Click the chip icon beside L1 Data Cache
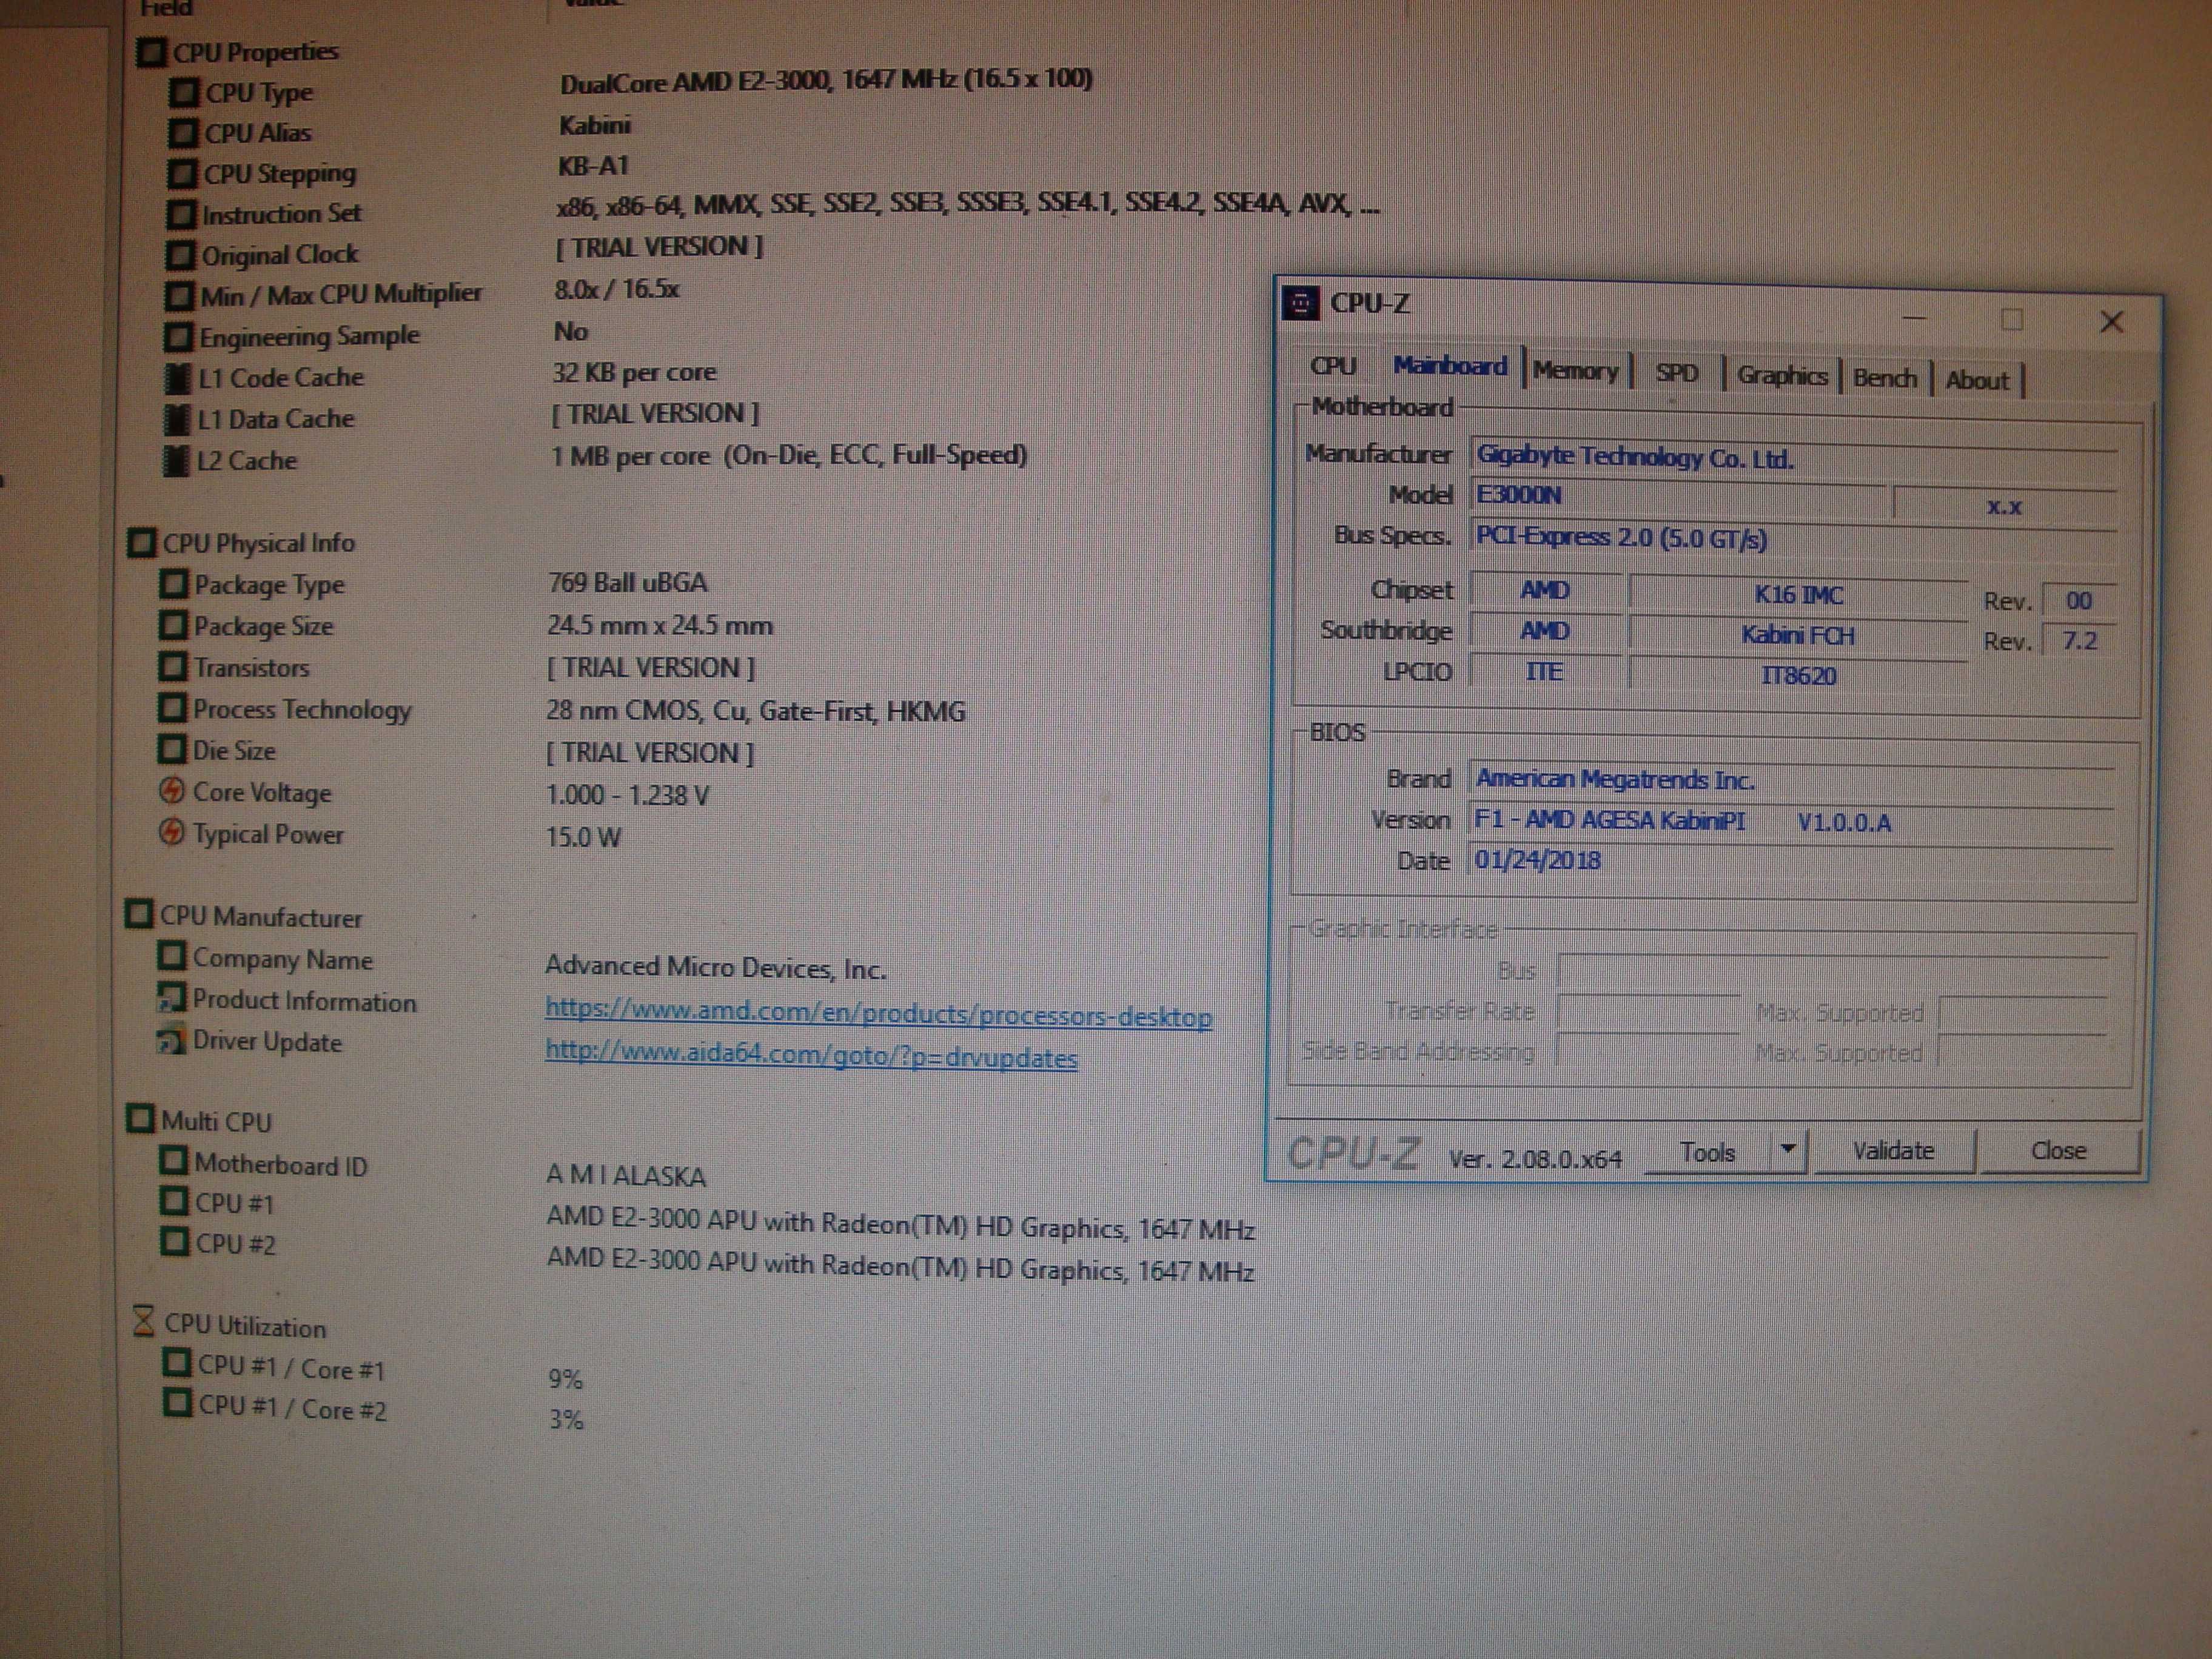This screenshot has height=1659, width=2212. point(176,419)
